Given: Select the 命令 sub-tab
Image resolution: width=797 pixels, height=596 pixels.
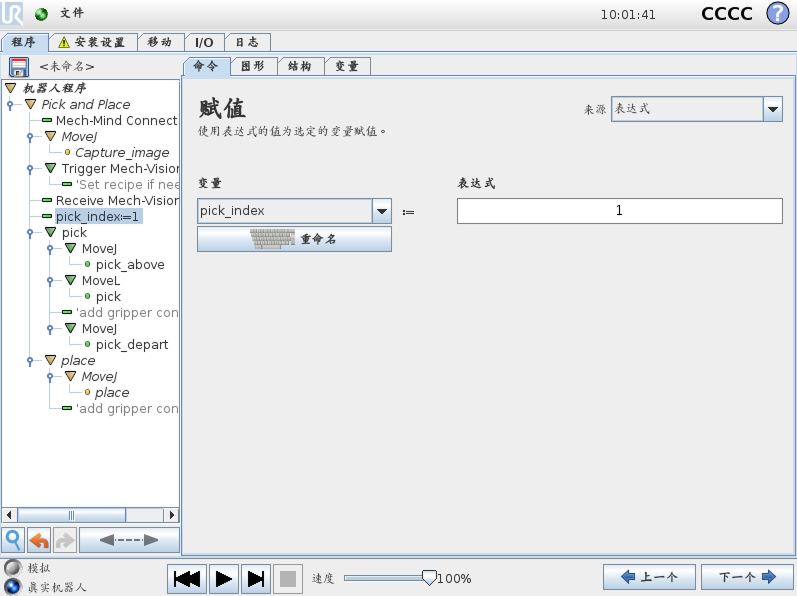Looking at the screenshot, I should 206,66.
